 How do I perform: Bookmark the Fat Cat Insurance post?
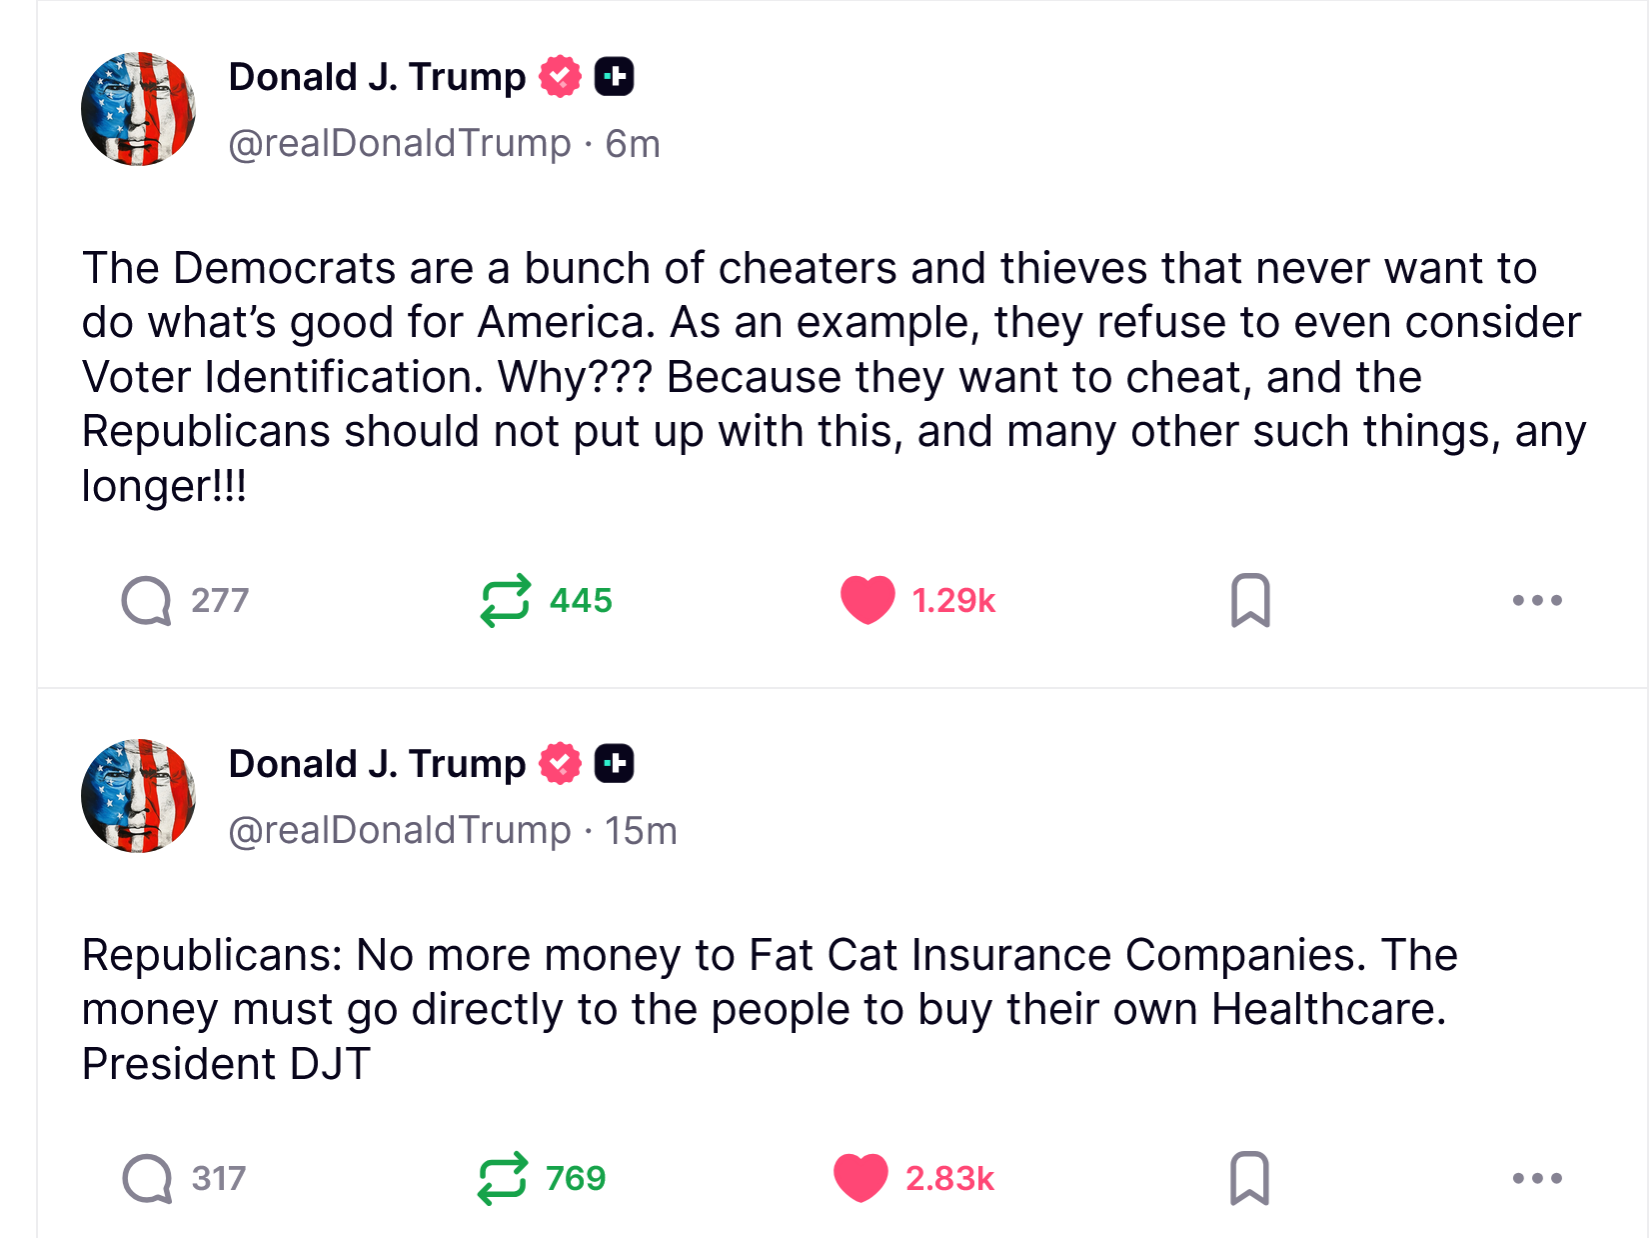(x=1249, y=1178)
